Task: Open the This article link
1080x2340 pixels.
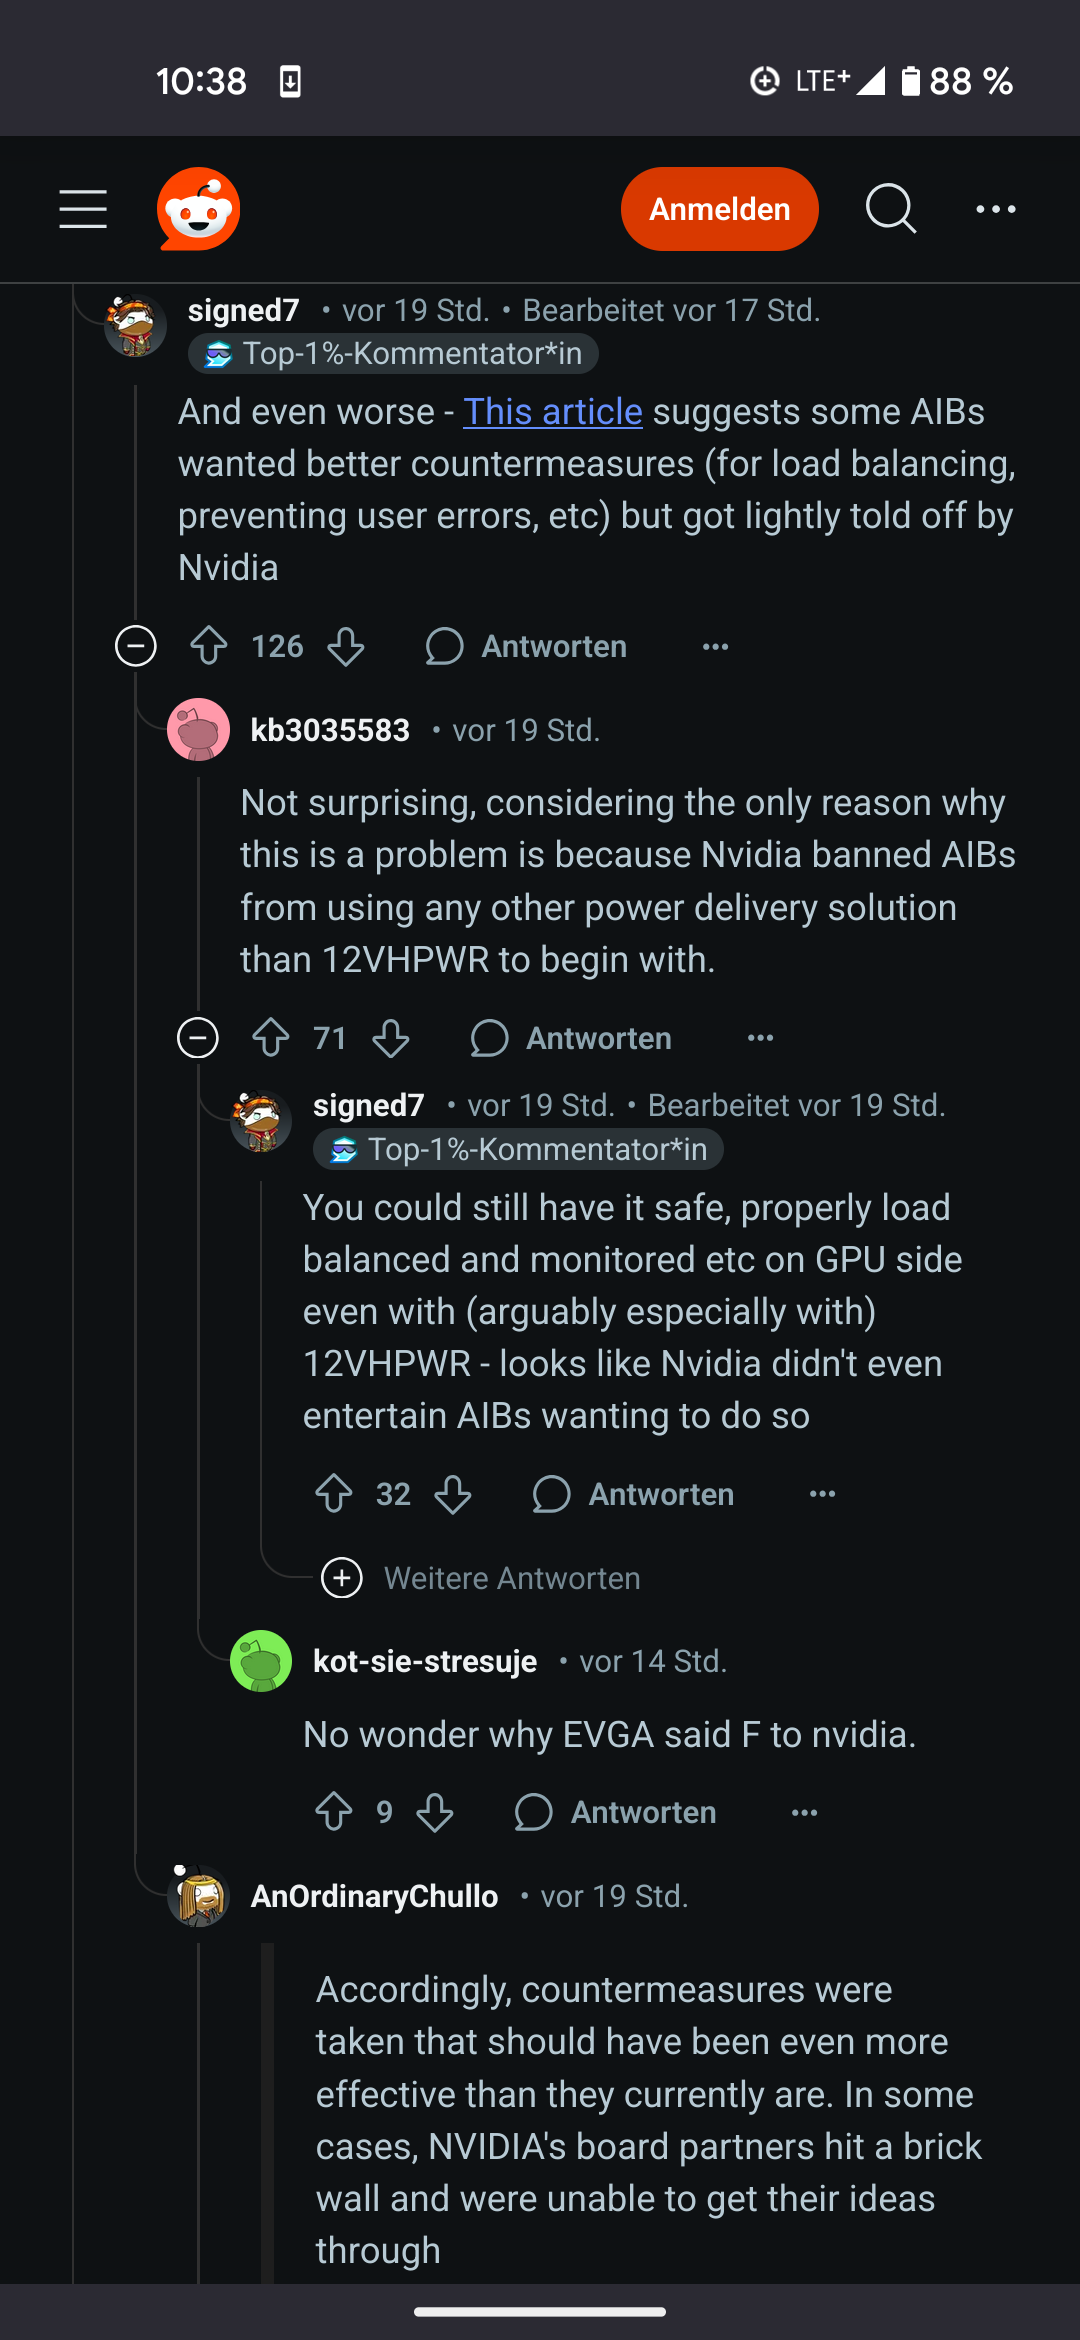Action: coord(551,411)
